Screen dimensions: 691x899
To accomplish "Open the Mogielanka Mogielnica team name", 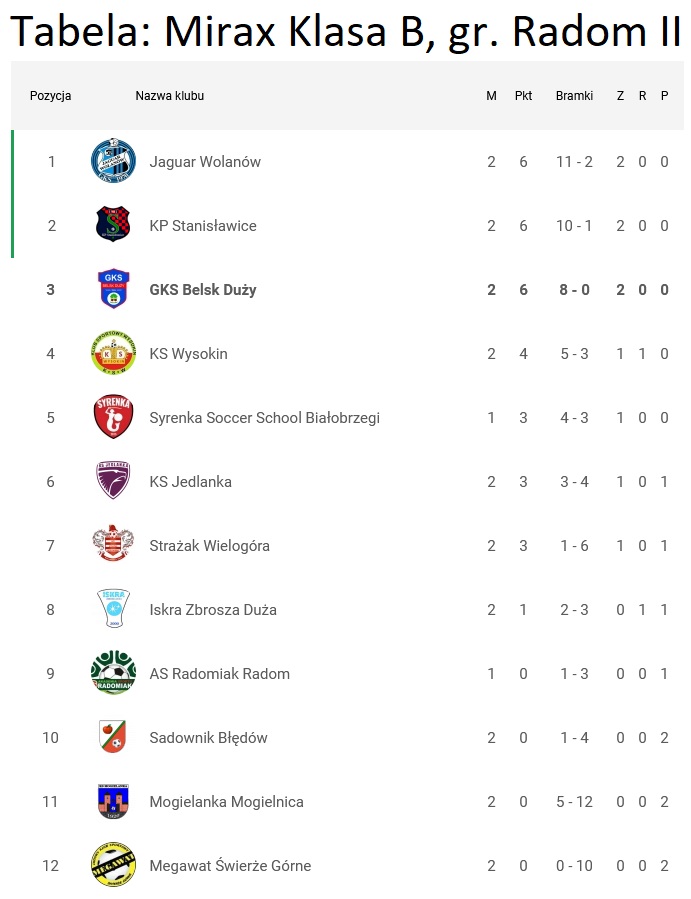I will [x=226, y=802].
